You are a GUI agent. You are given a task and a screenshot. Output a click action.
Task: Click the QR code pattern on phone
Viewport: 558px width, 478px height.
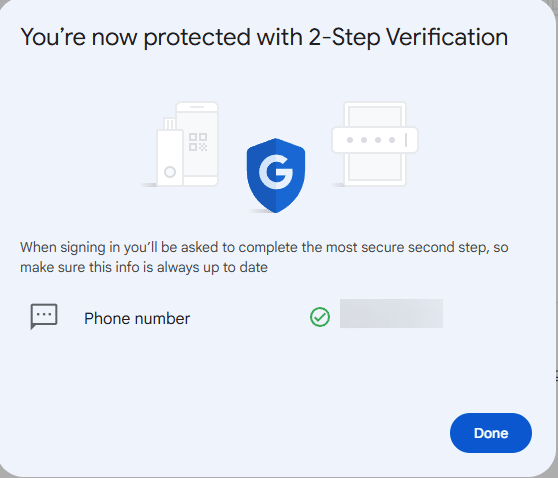point(198,142)
